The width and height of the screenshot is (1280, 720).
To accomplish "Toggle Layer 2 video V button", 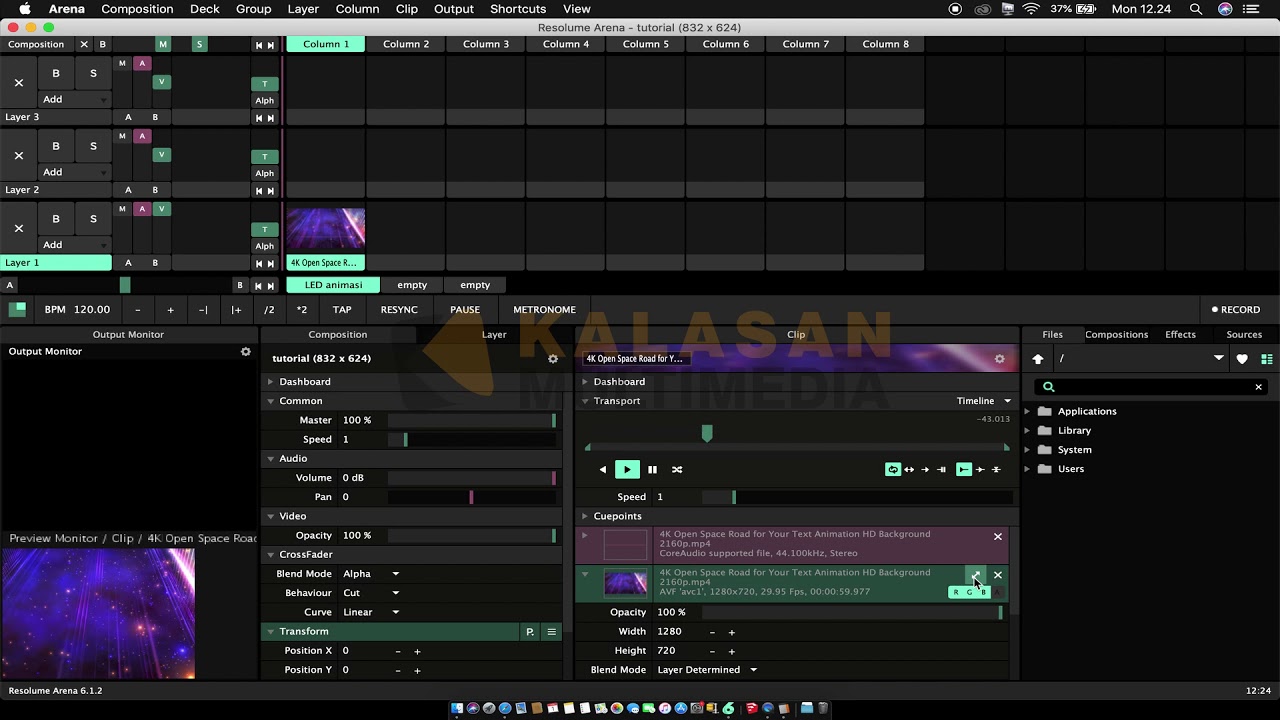I will pos(161,155).
